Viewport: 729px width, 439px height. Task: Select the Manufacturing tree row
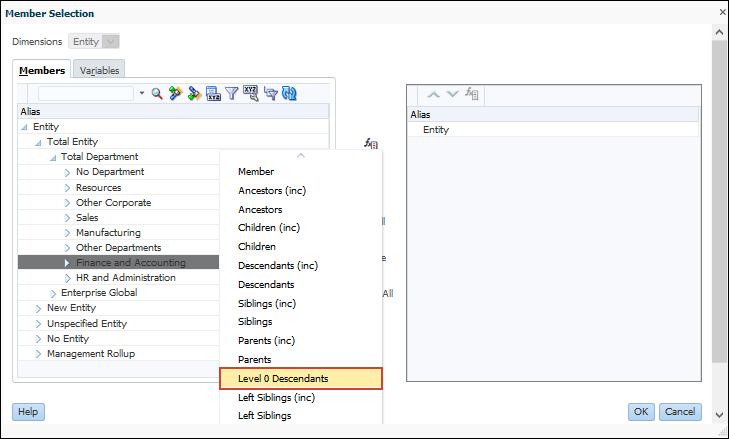[119, 233]
